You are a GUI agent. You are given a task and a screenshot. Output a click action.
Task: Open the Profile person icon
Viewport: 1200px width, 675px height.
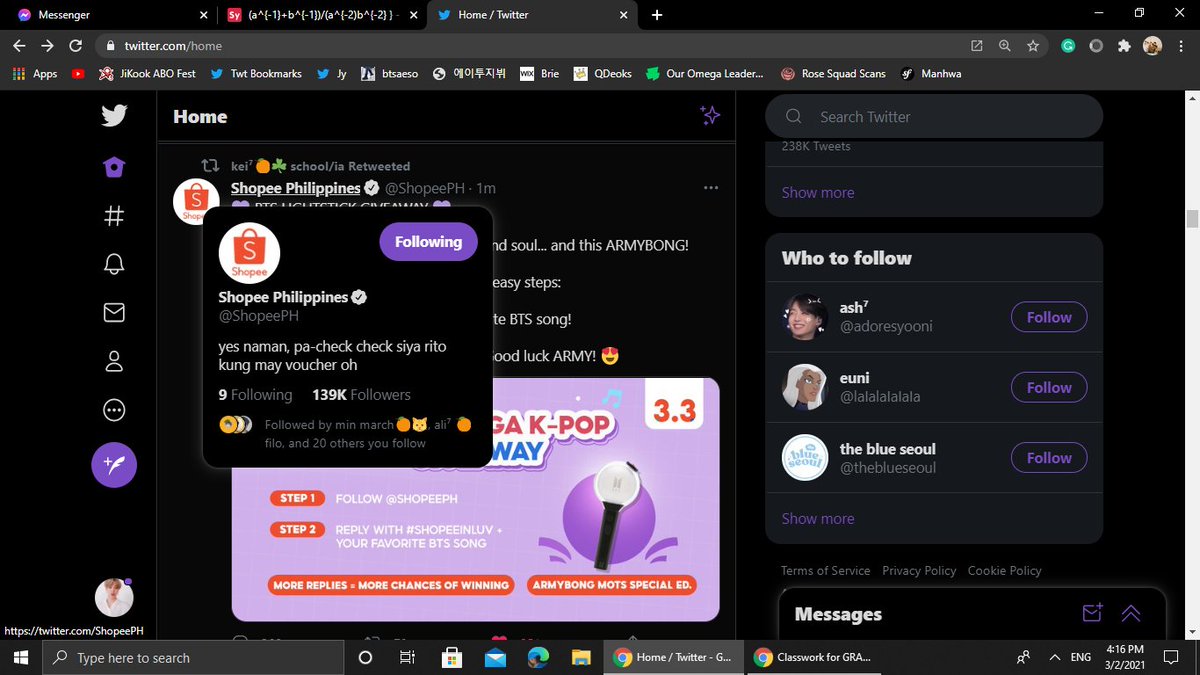point(113,361)
